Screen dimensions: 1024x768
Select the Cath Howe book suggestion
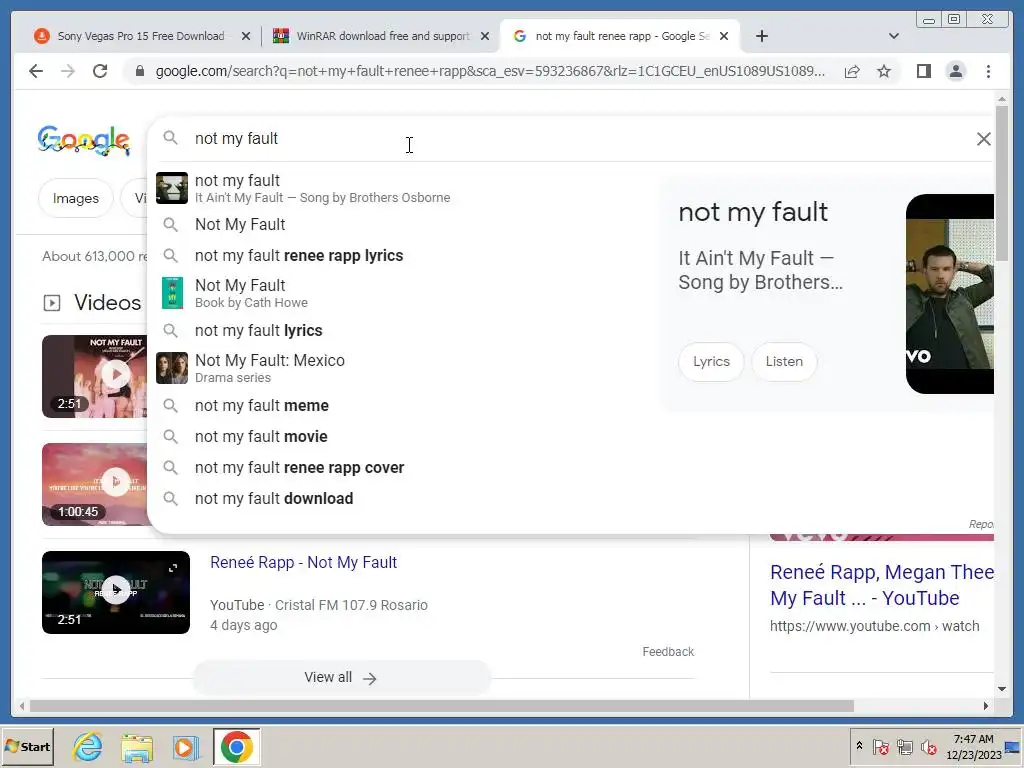point(405,293)
